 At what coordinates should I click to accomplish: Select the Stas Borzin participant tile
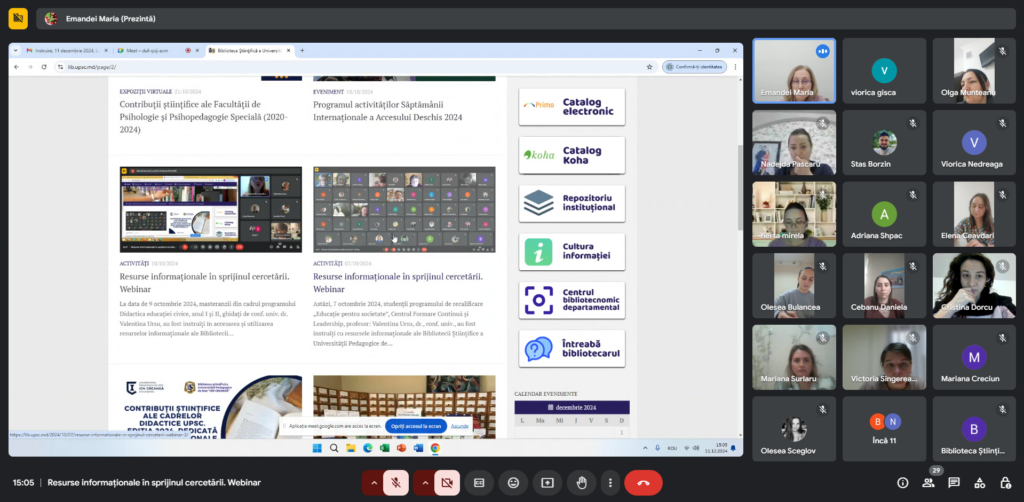click(884, 142)
